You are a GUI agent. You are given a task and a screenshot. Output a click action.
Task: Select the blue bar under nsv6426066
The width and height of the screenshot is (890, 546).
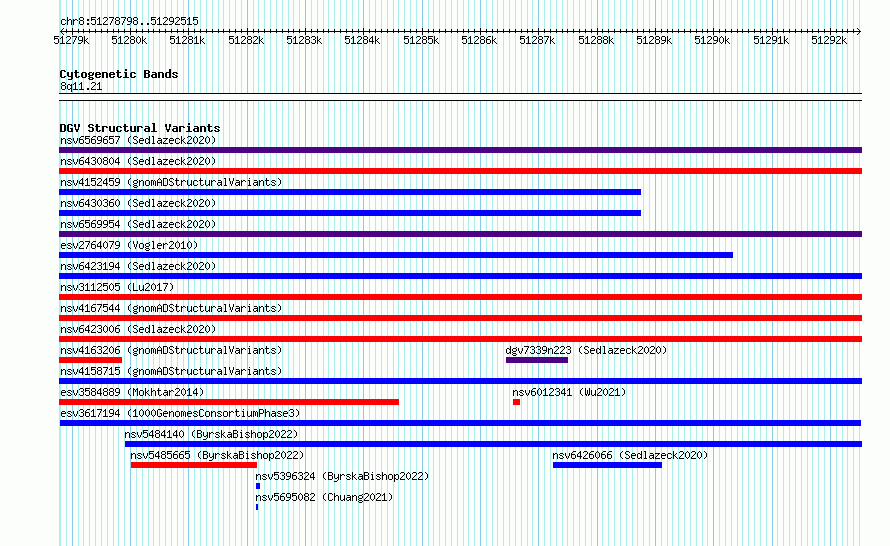click(x=607, y=465)
